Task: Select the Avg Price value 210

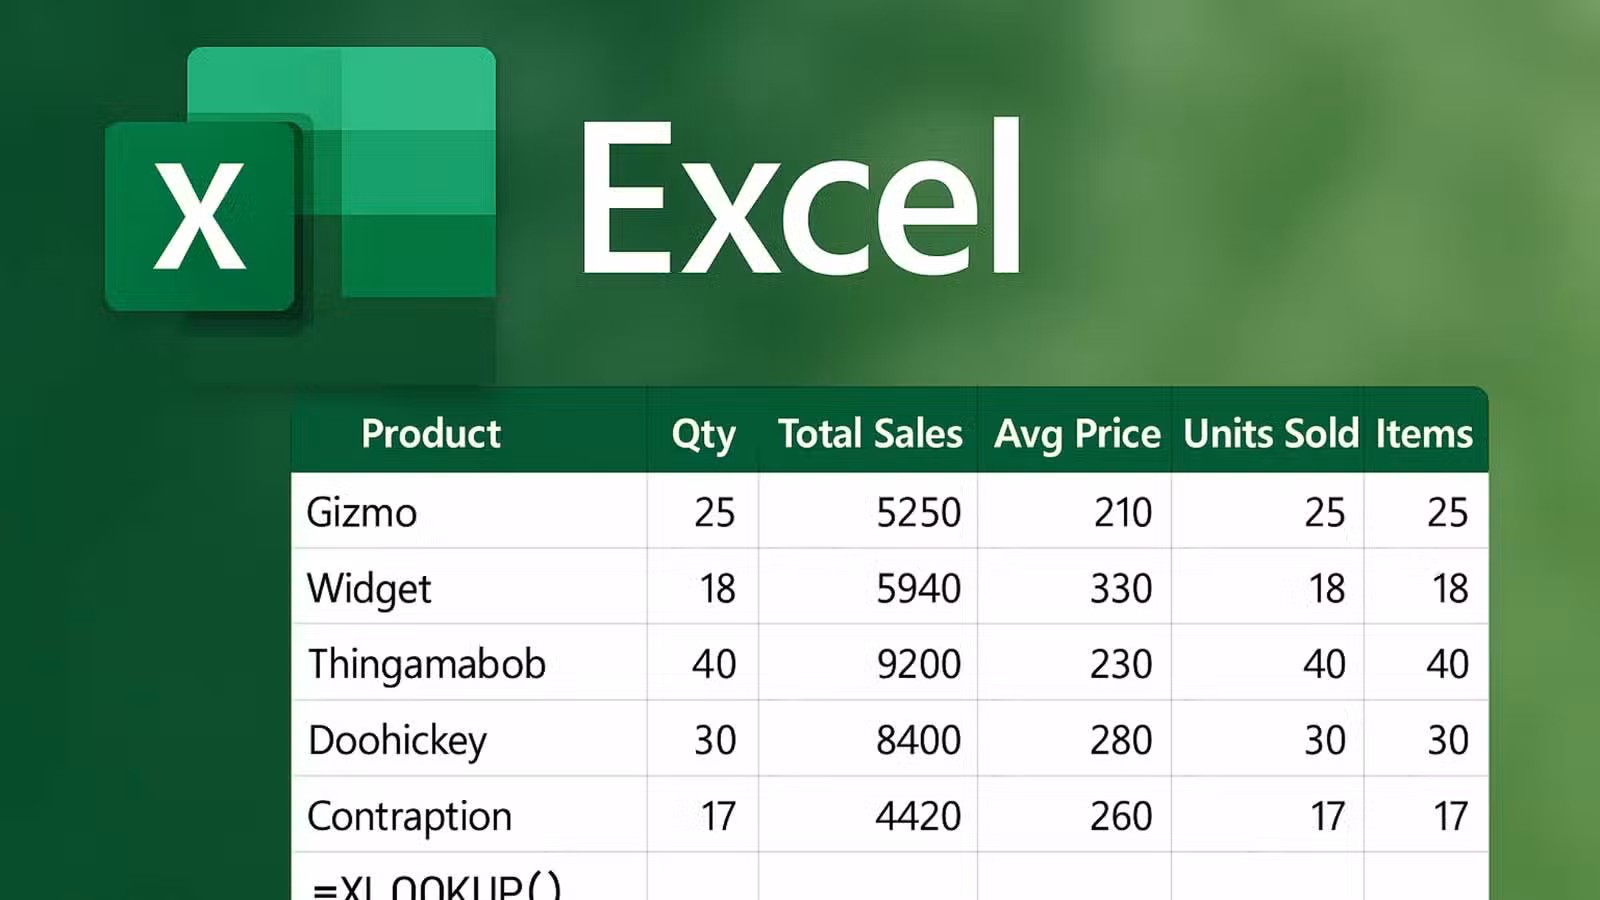Action: point(1123,512)
